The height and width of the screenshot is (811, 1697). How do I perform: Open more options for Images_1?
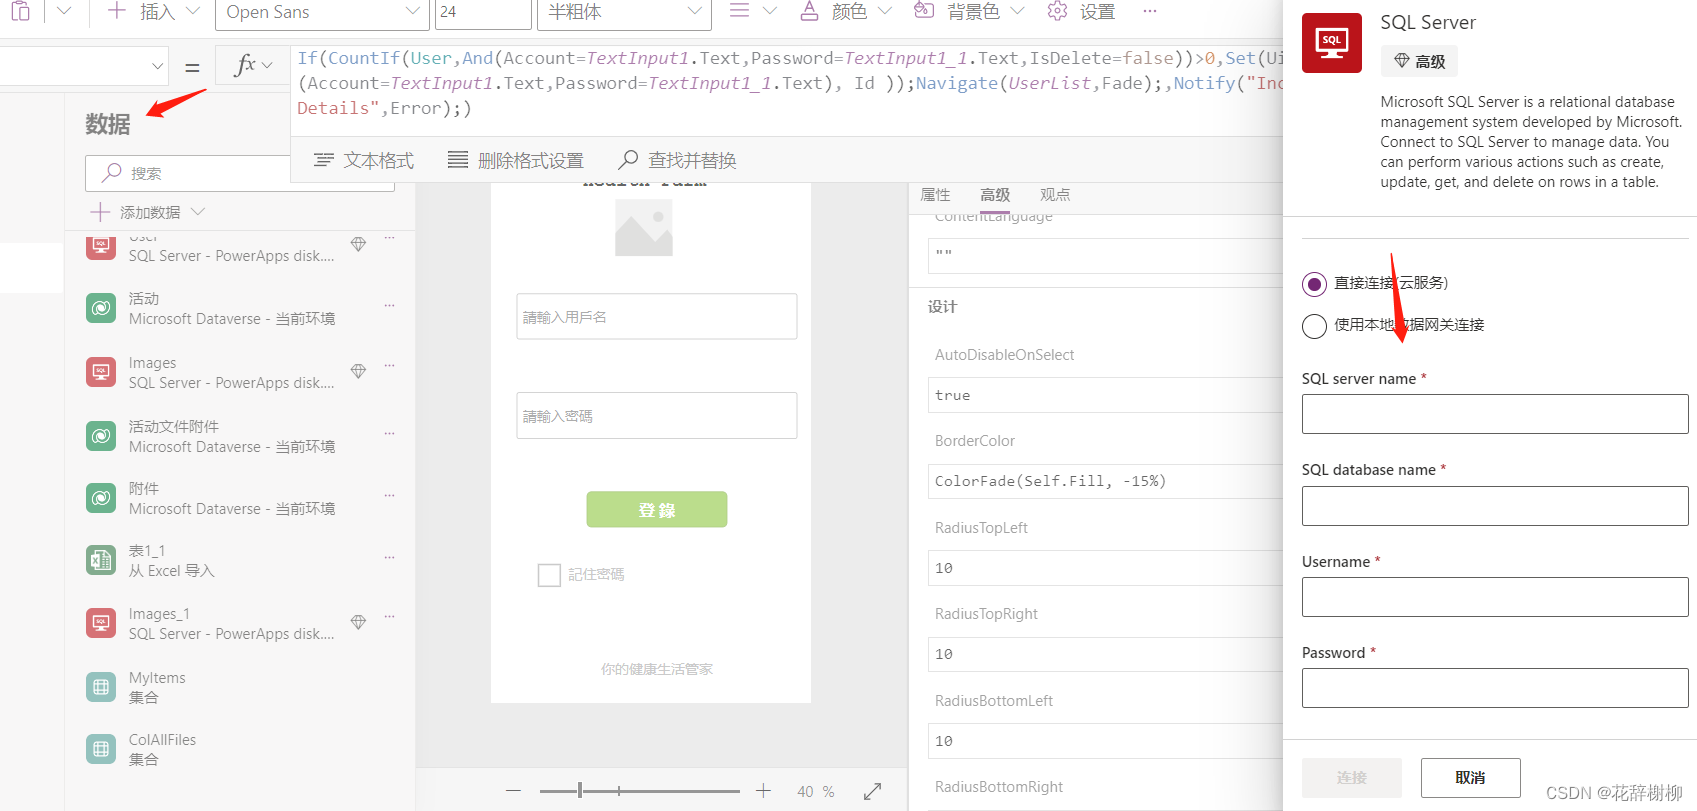[x=389, y=616]
